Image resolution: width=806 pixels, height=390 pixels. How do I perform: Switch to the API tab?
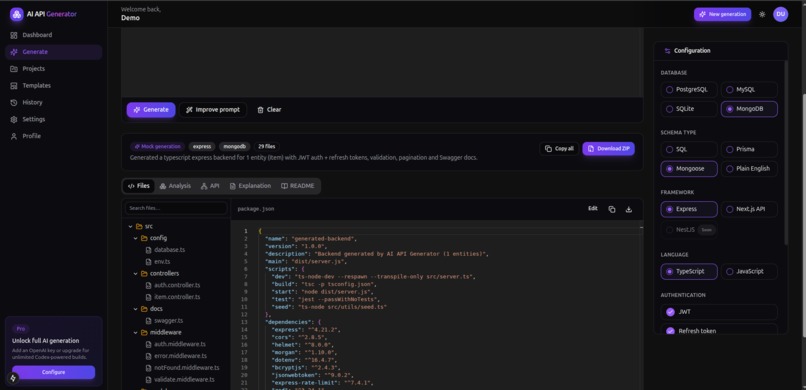point(210,186)
